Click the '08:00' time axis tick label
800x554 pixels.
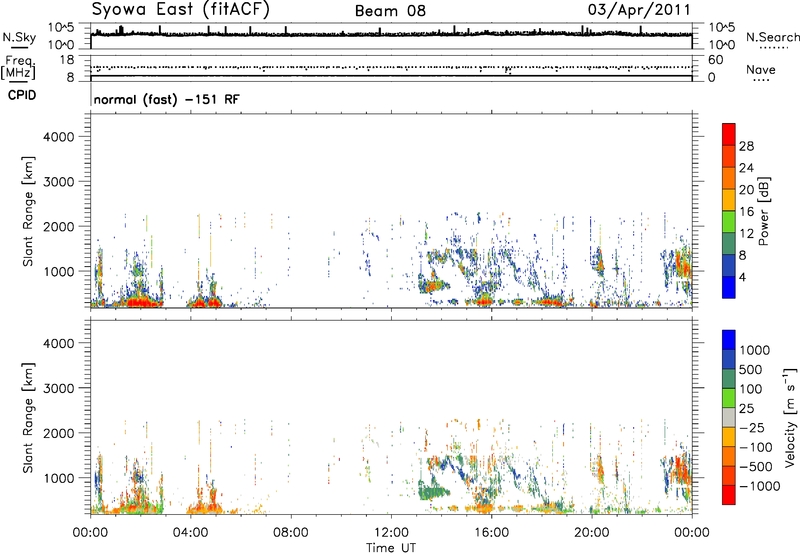point(290,533)
